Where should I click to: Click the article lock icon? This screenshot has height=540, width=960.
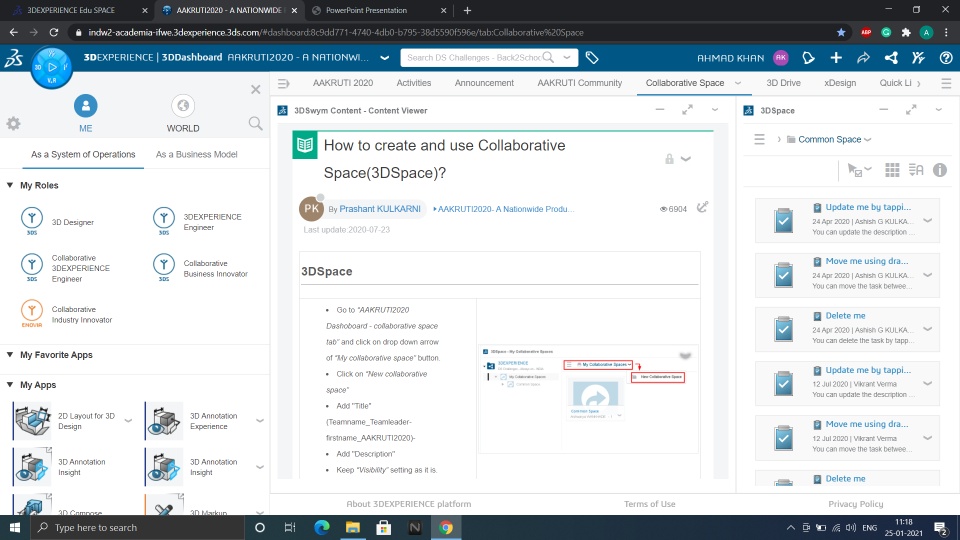[x=669, y=159]
